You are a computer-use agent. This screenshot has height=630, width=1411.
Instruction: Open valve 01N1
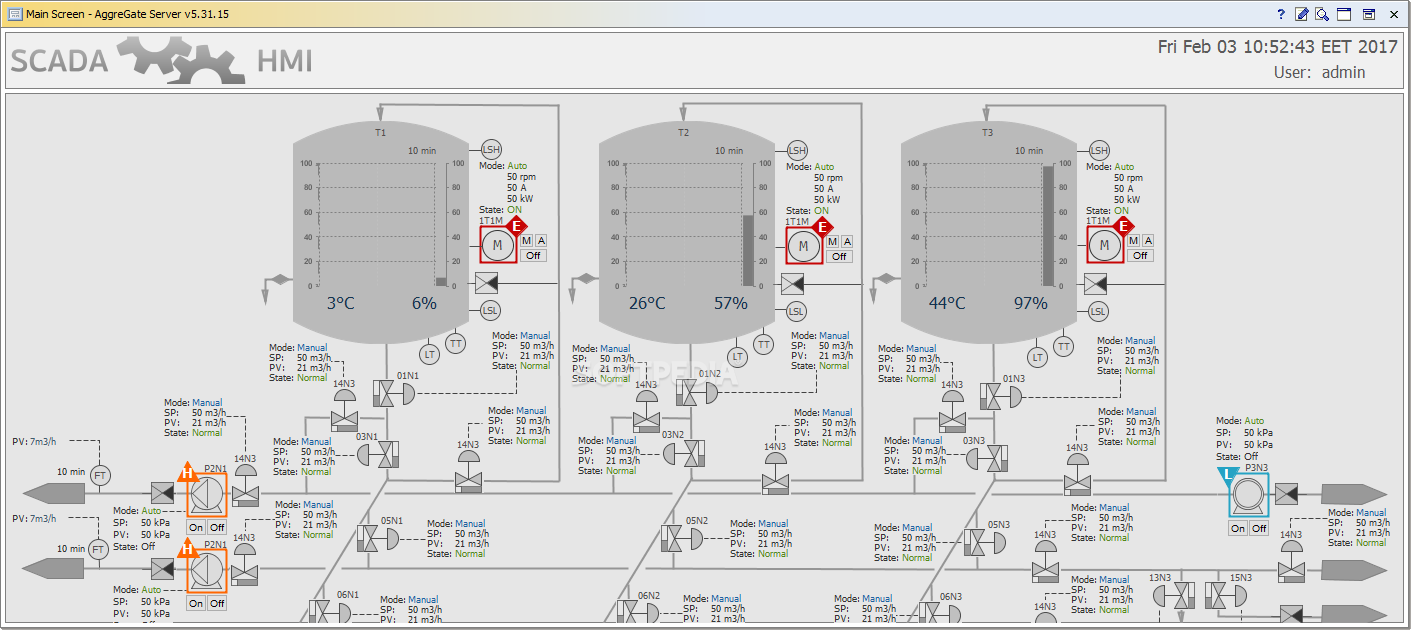392,394
